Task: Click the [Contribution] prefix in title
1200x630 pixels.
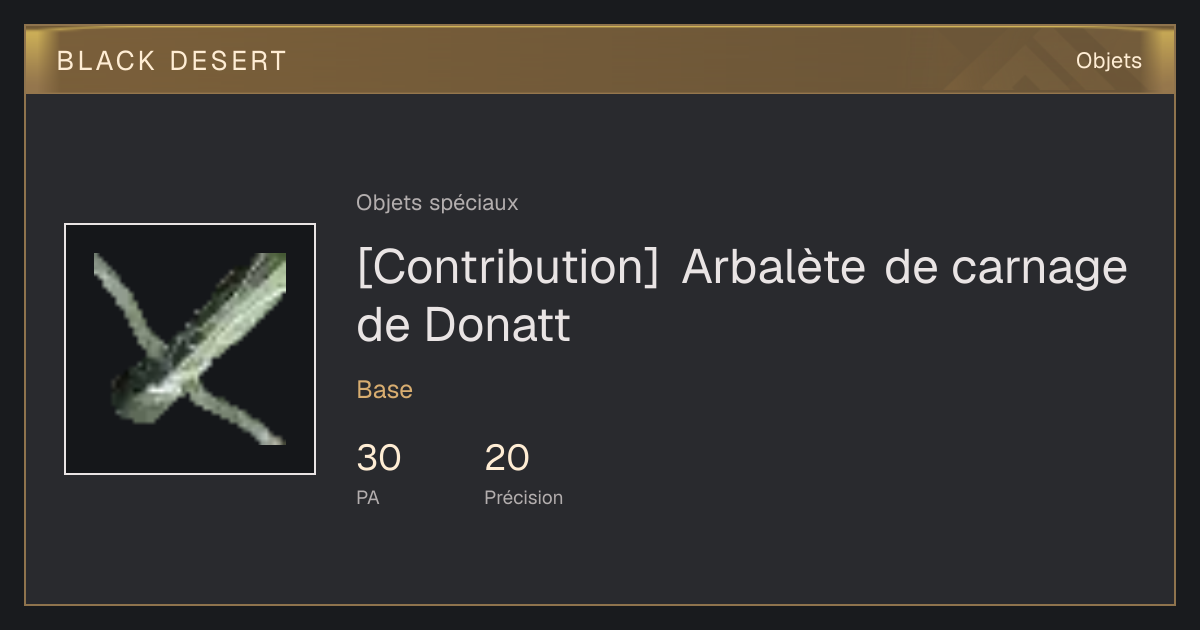Action: [508, 268]
